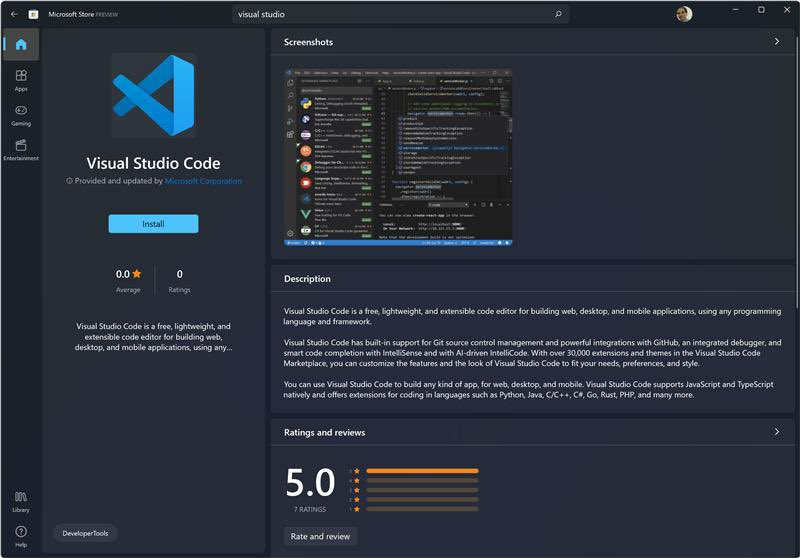
Task: Open the Entertainment section
Action: point(21,150)
